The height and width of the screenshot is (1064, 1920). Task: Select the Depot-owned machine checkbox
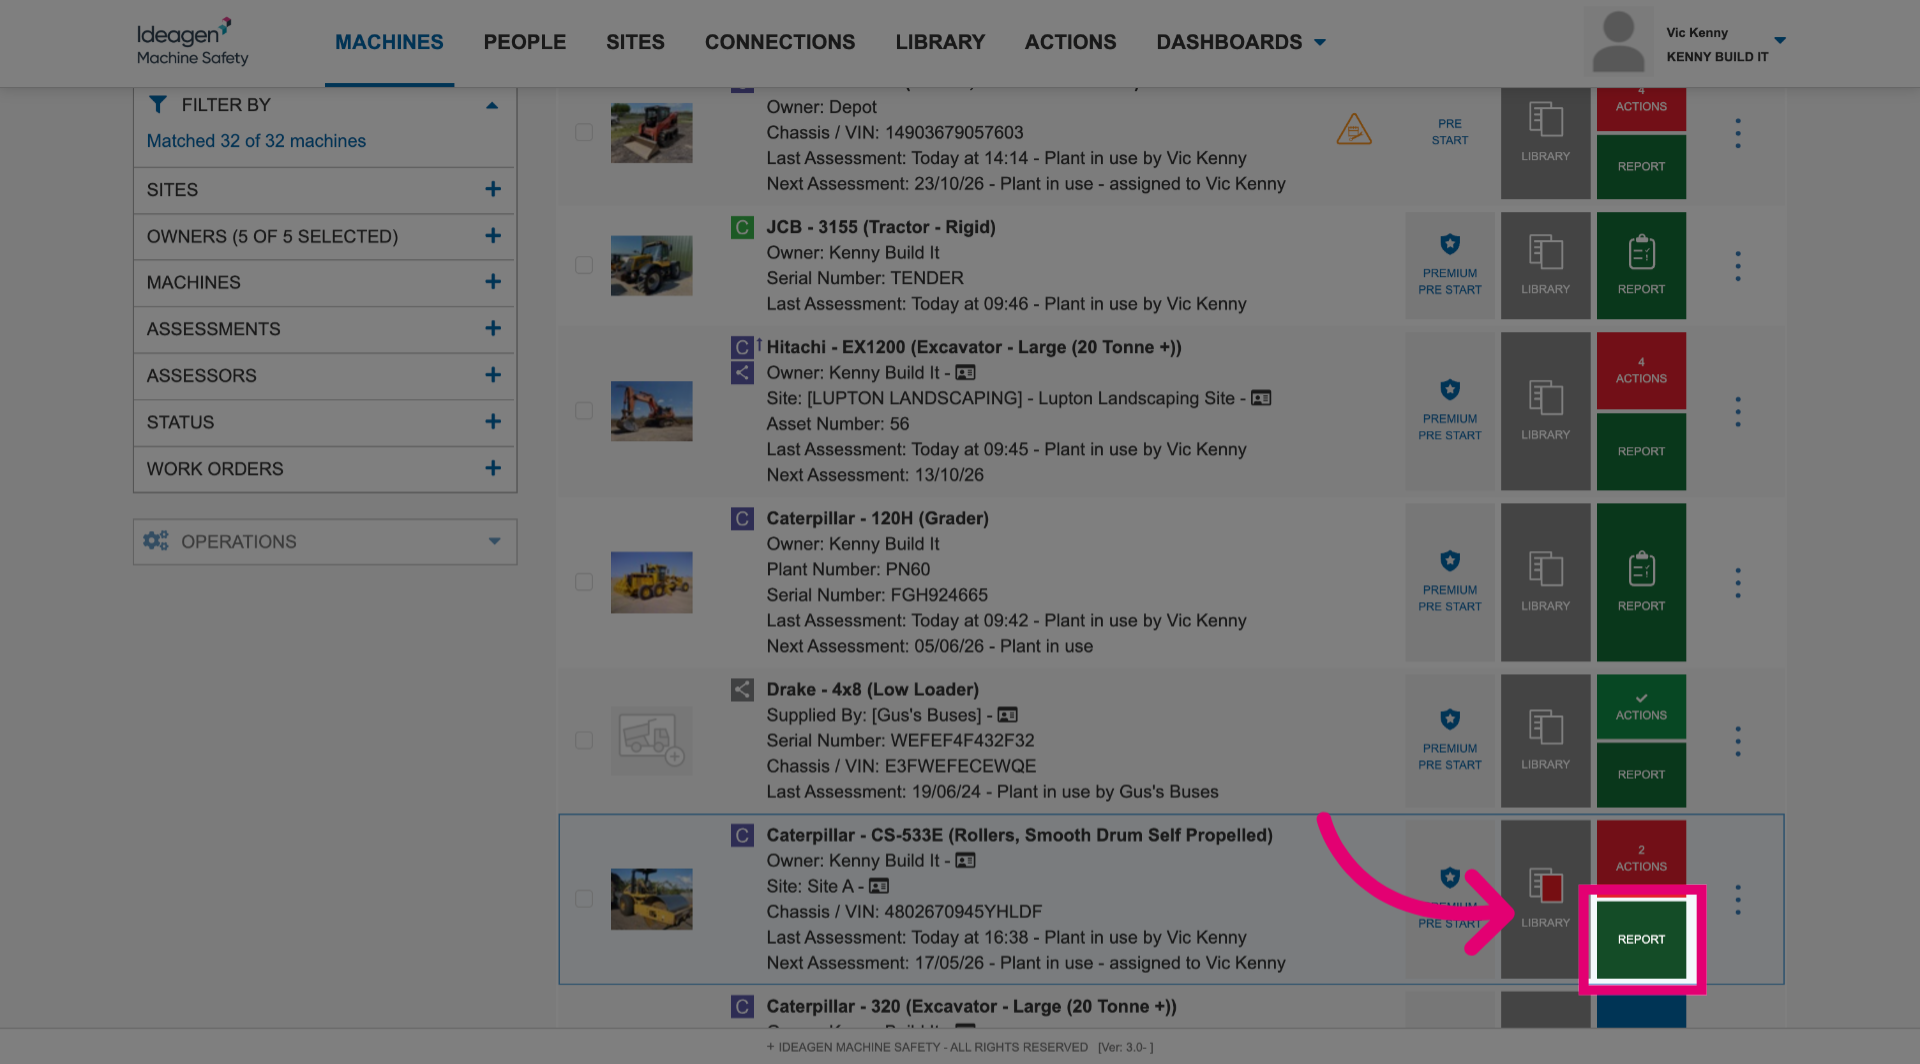click(x=584, y=132)
